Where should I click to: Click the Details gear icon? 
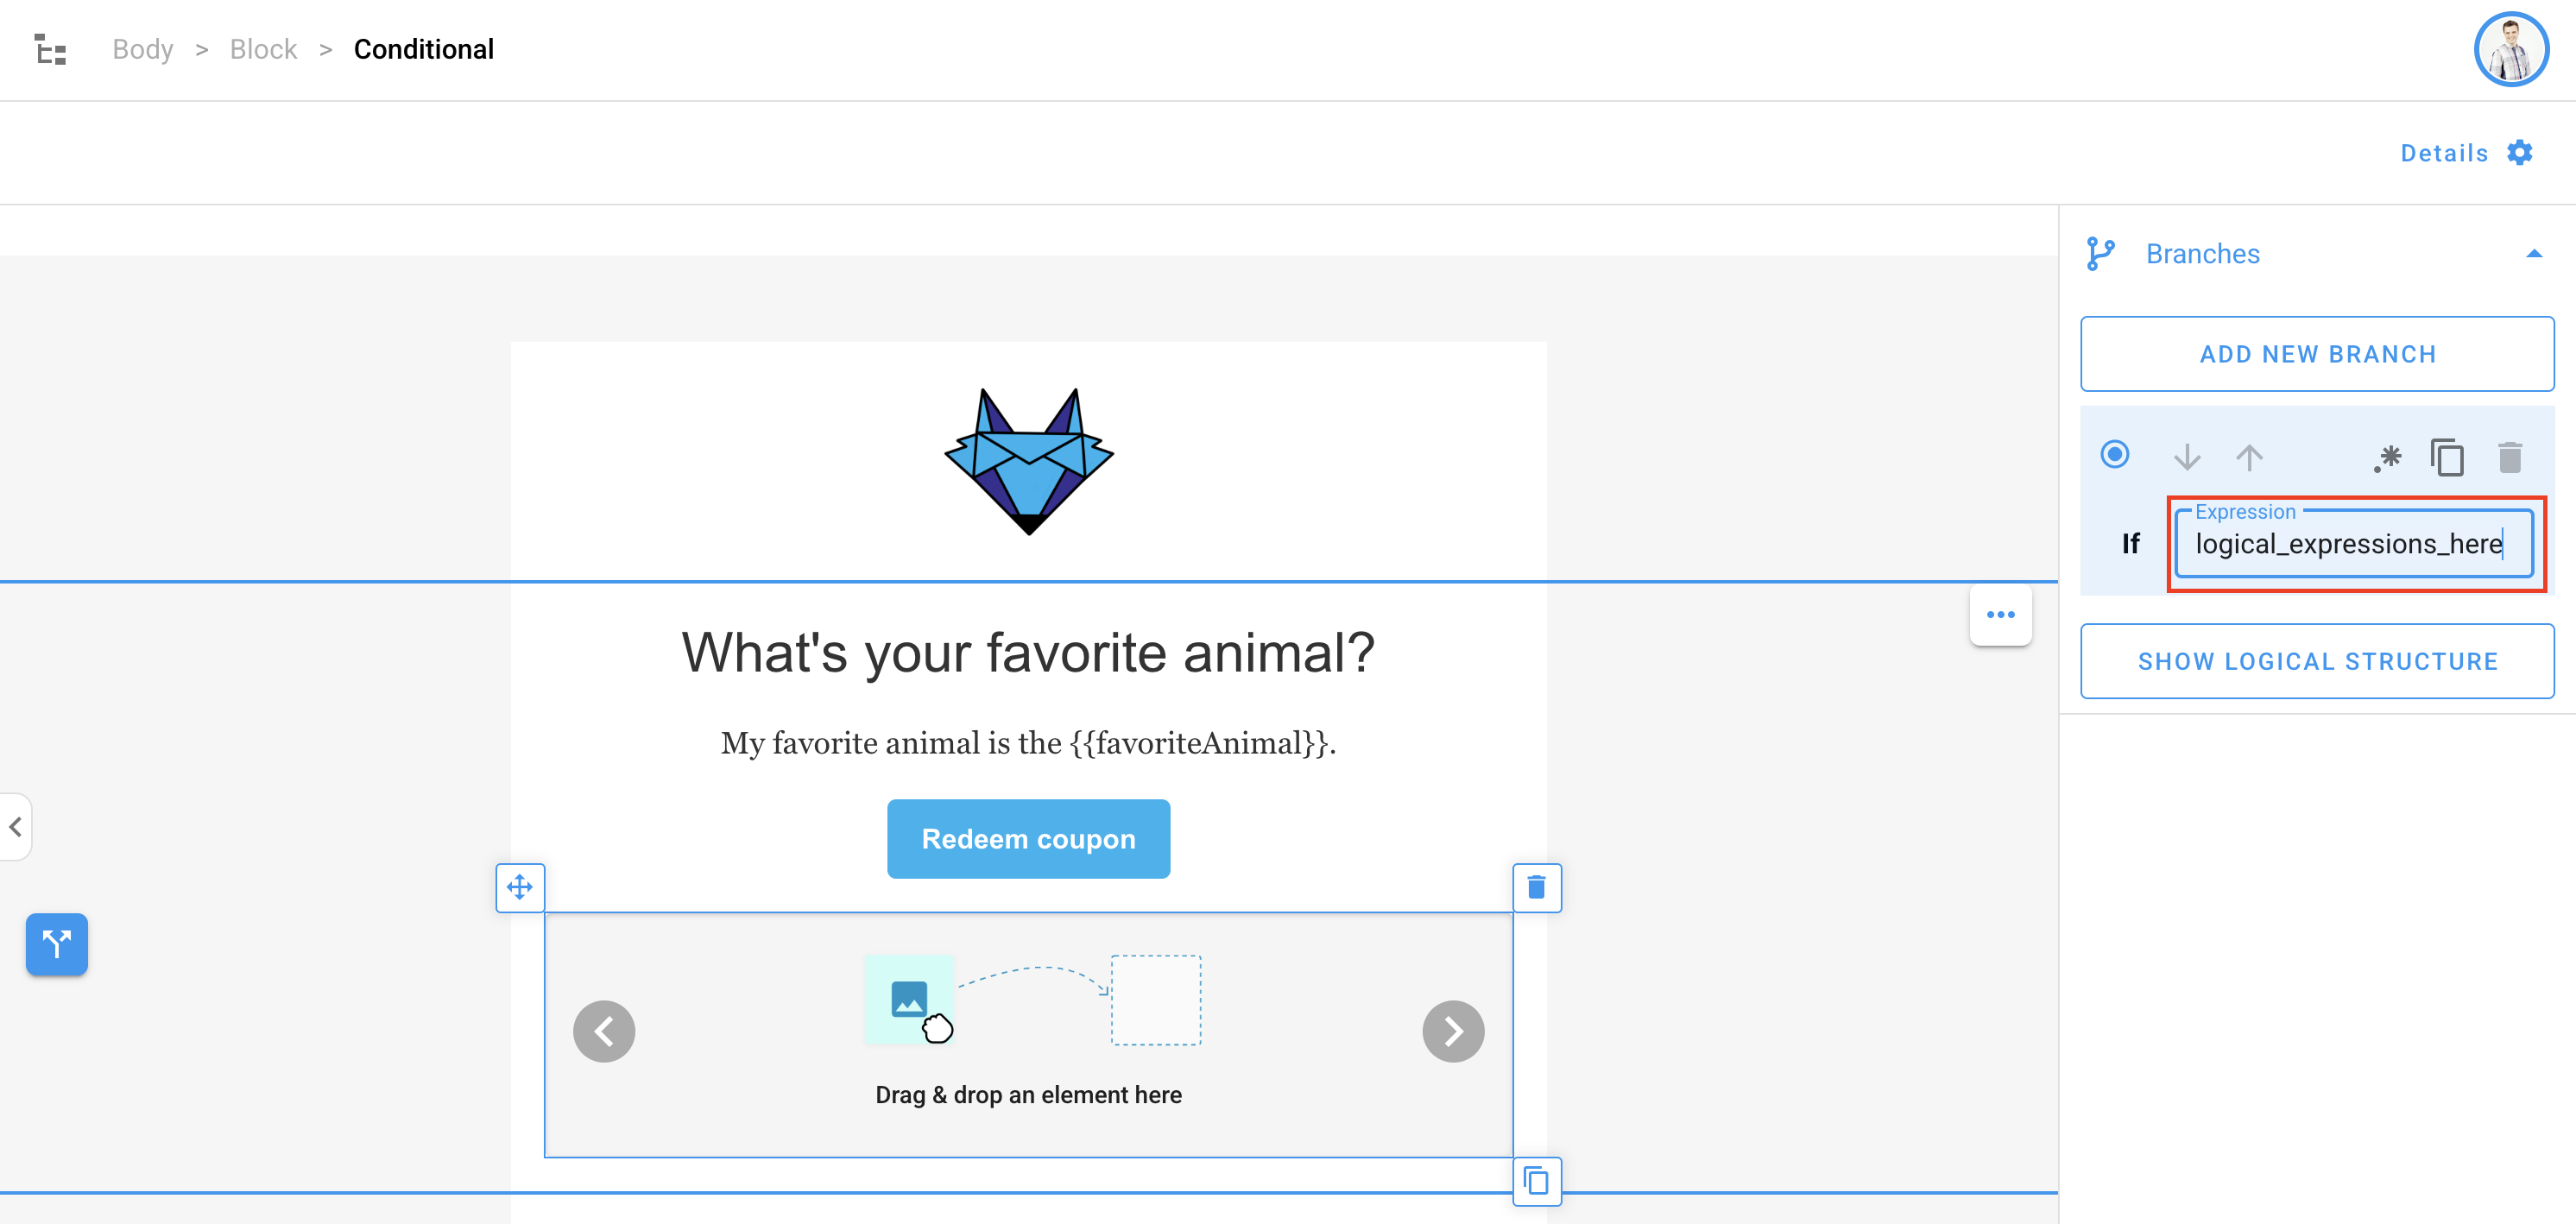pyautogui.click(x=2519, y=153)
